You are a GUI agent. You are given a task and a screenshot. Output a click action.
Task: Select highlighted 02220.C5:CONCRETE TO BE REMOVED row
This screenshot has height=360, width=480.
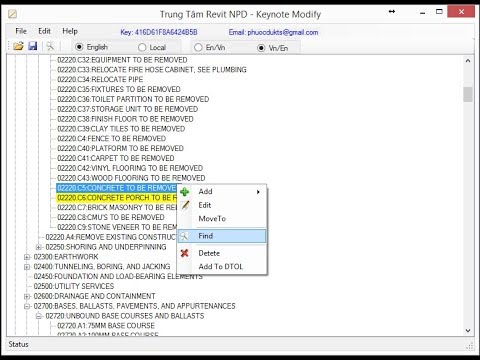pyautogui.click(x=117, y=188)
